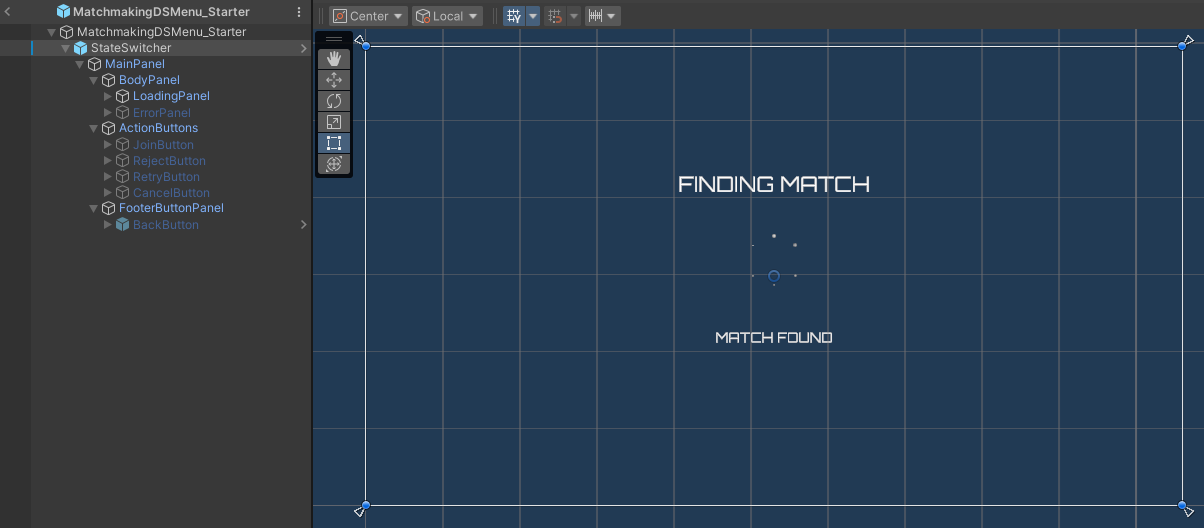The width and height of the screenshot is (1204, 528).
Task: Collapse the MainPanel node
Action: (80, 64)
